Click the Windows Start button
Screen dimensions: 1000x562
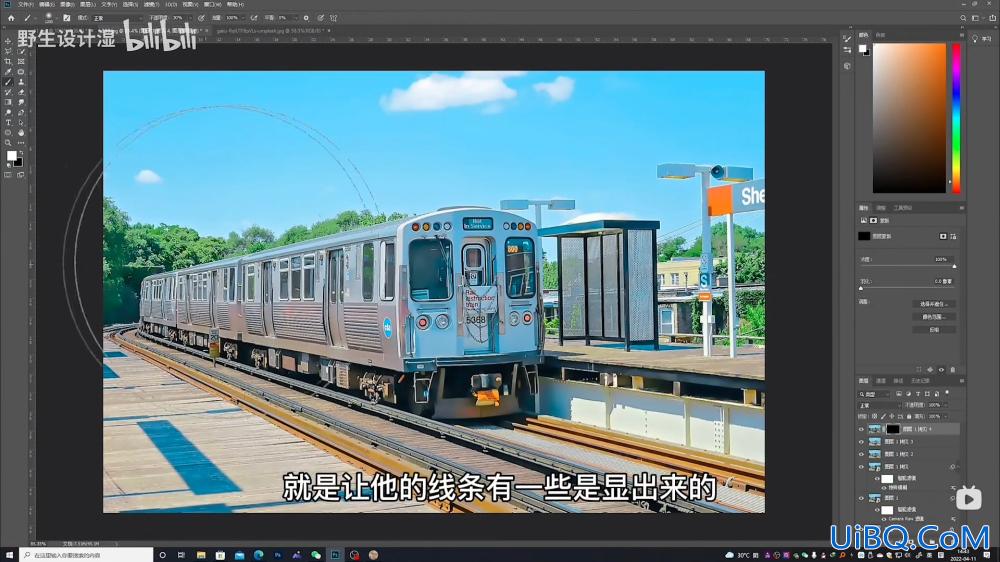tap(9, 555)
